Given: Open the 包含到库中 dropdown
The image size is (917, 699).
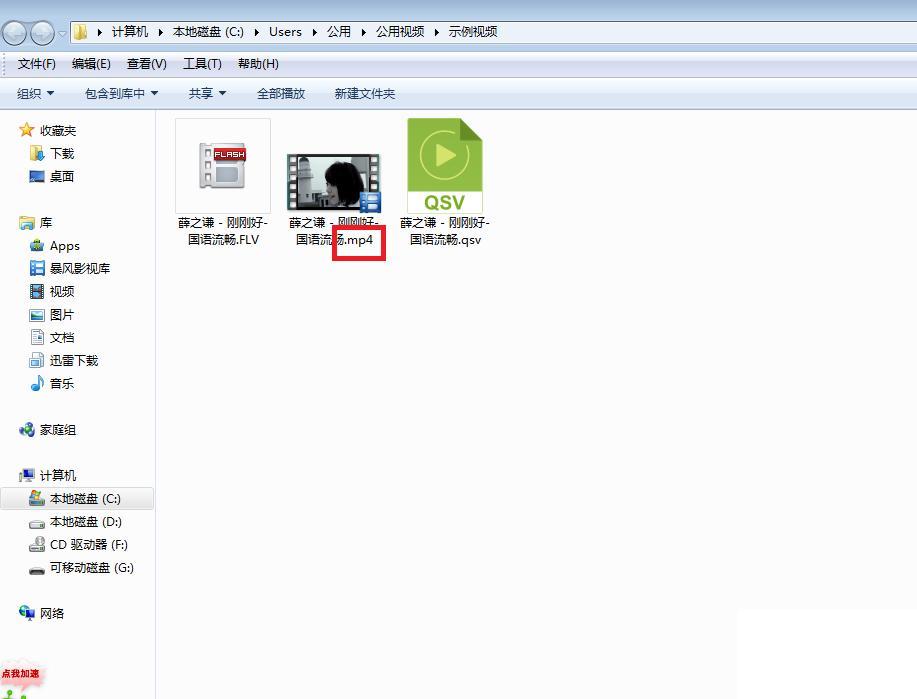Looking at the screenshot, I should pos(121,94).
